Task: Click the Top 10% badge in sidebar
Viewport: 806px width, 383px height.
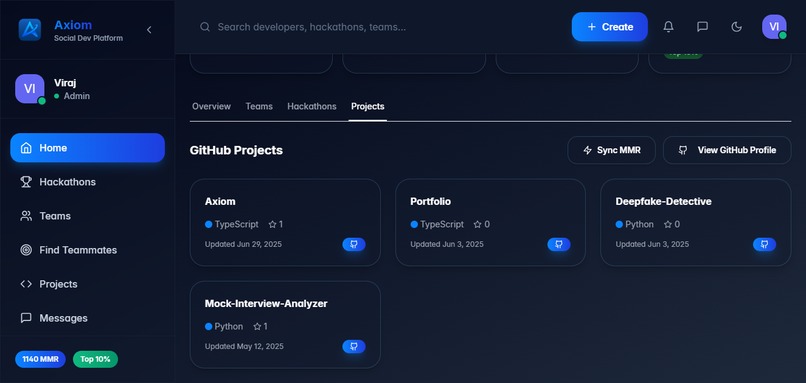Action: tap(95, 359)
